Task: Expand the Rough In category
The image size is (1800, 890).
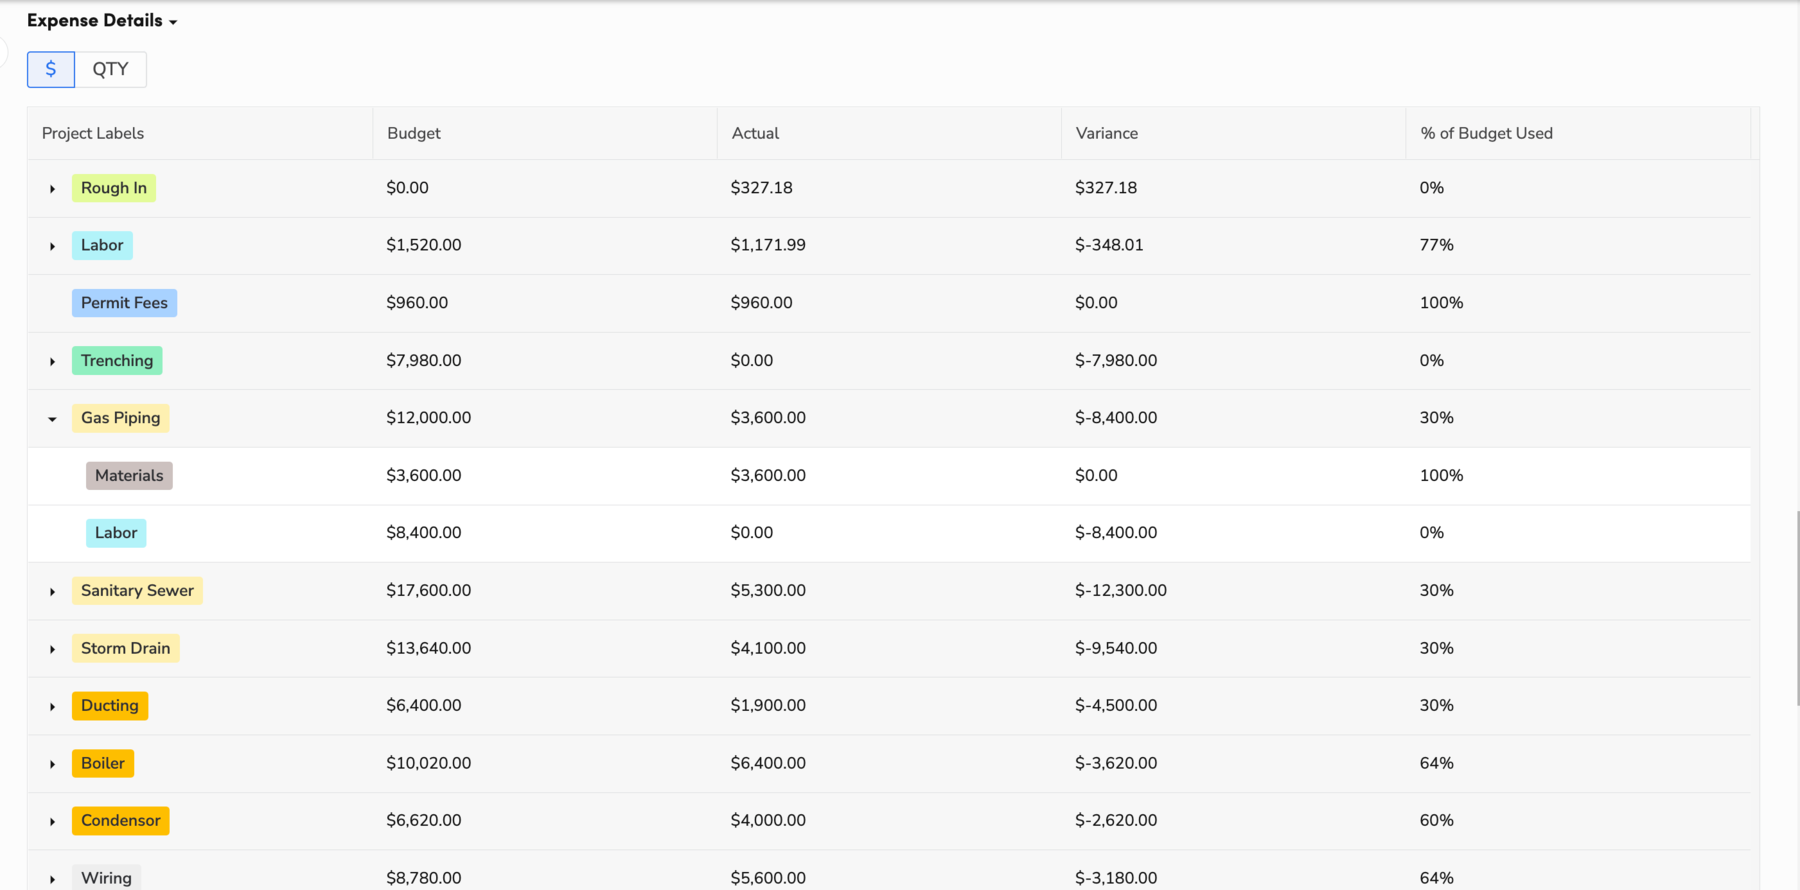Action: (51, 187)
